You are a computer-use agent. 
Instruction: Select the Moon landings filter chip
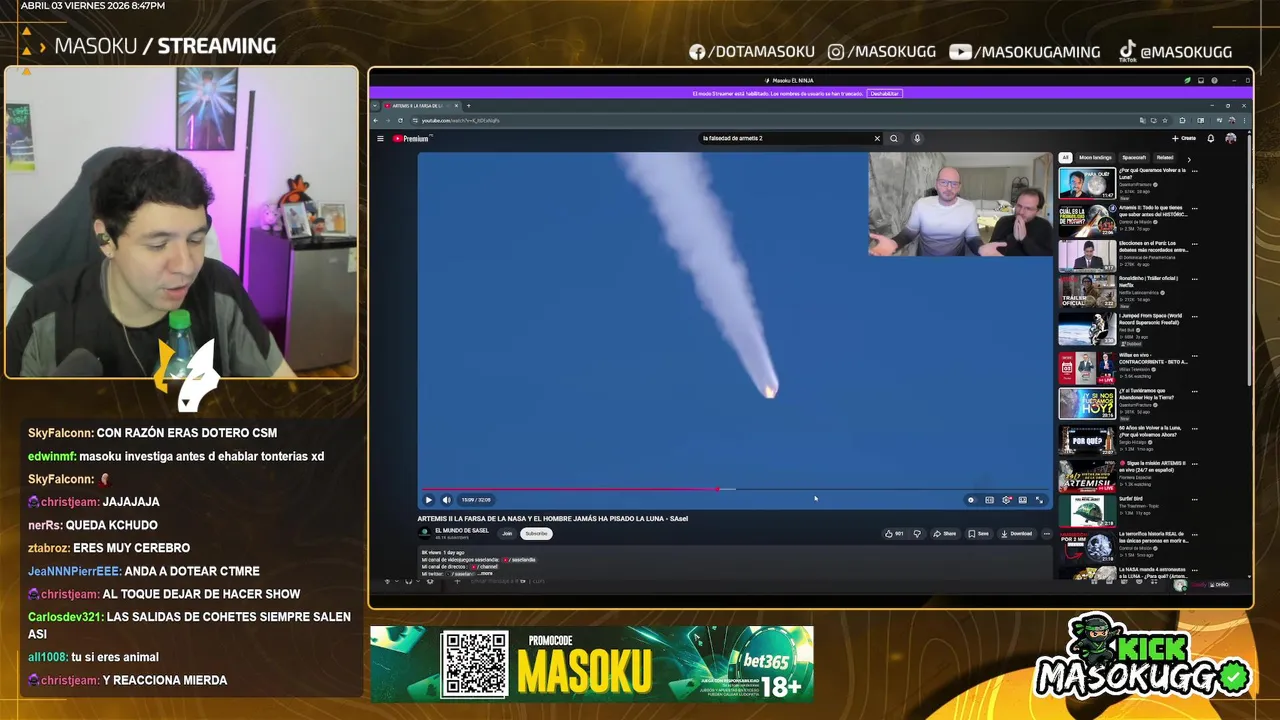1095,157
